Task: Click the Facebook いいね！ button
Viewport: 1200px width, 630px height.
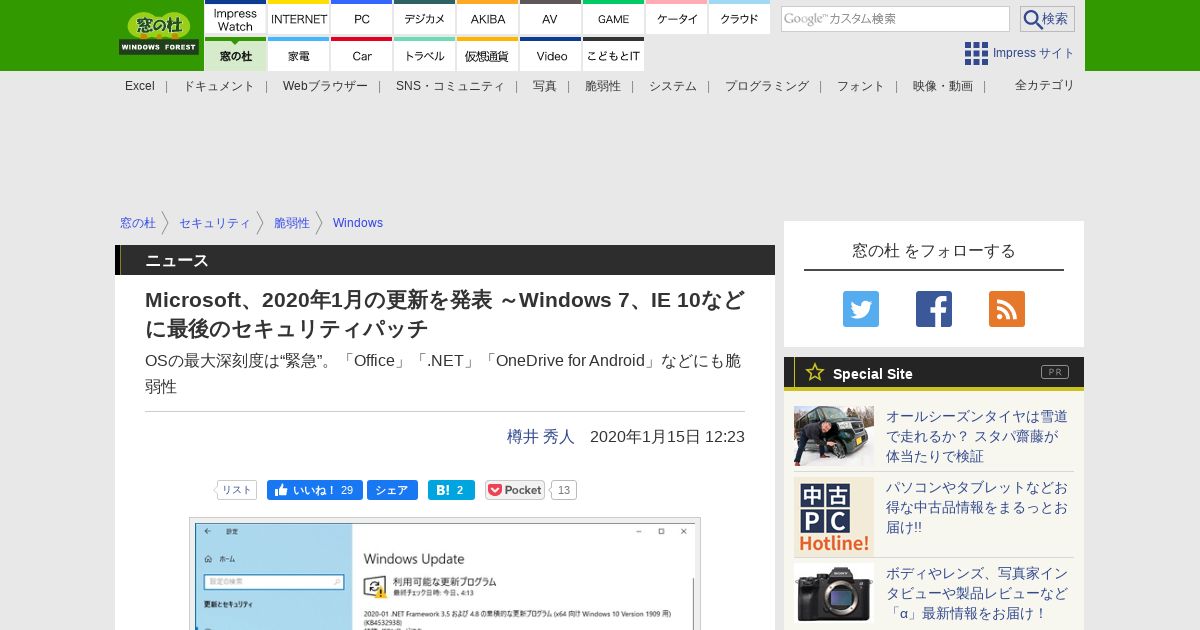Action: [315, 490]
